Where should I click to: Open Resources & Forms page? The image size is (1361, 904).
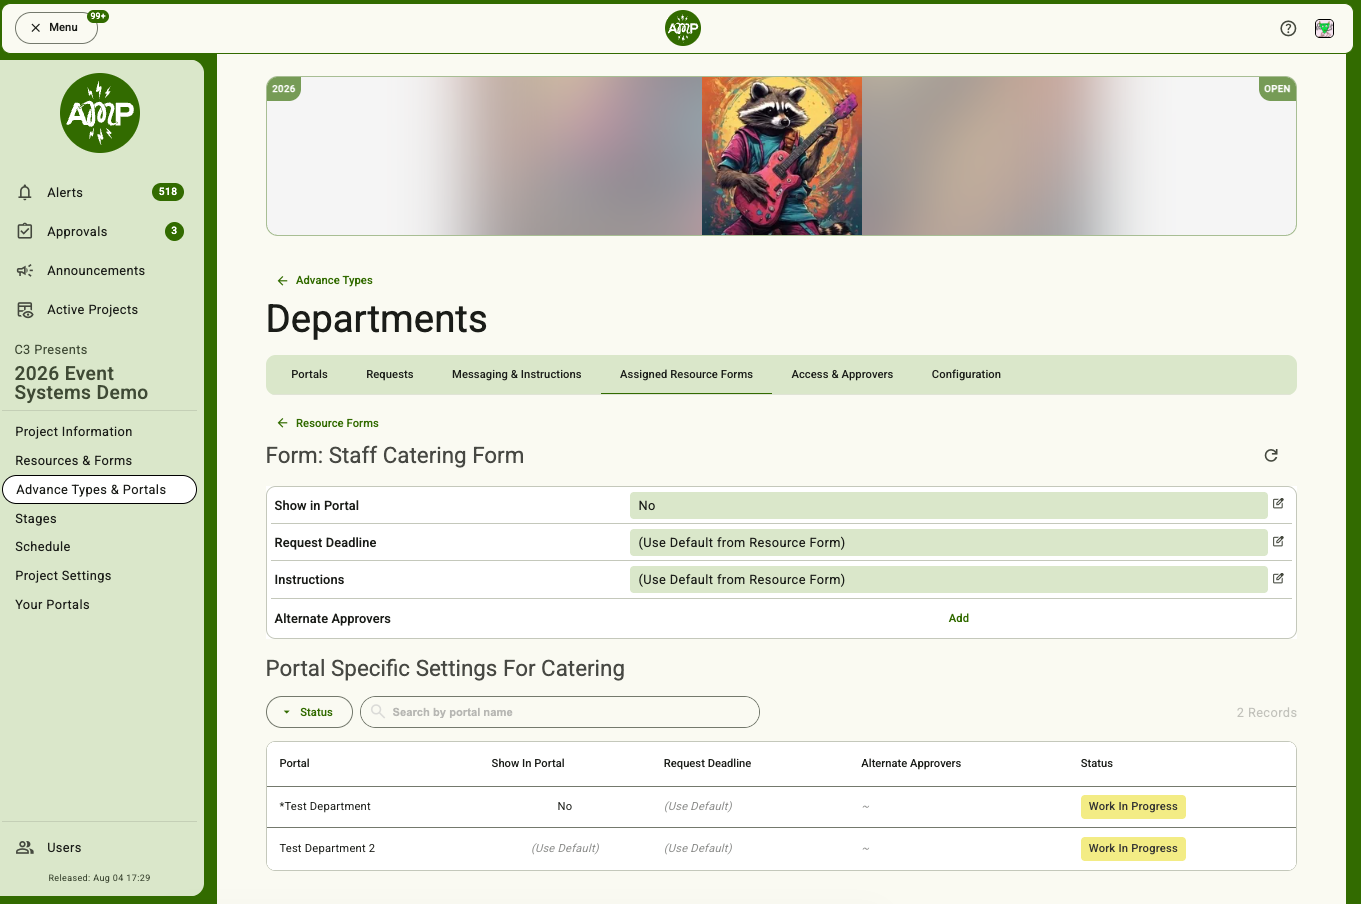click(x=74, y=461)
